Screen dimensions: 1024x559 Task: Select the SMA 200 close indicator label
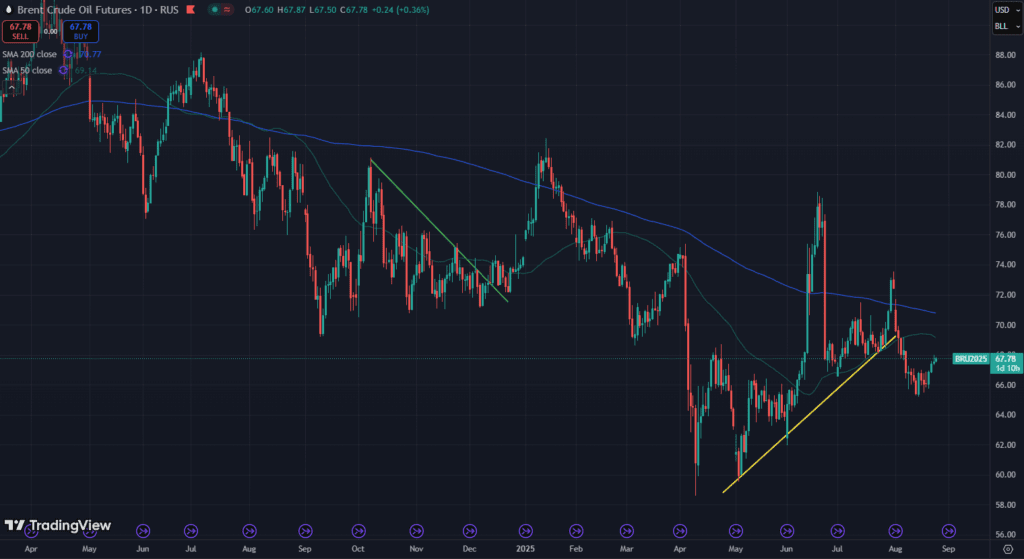tap(30, 54)
